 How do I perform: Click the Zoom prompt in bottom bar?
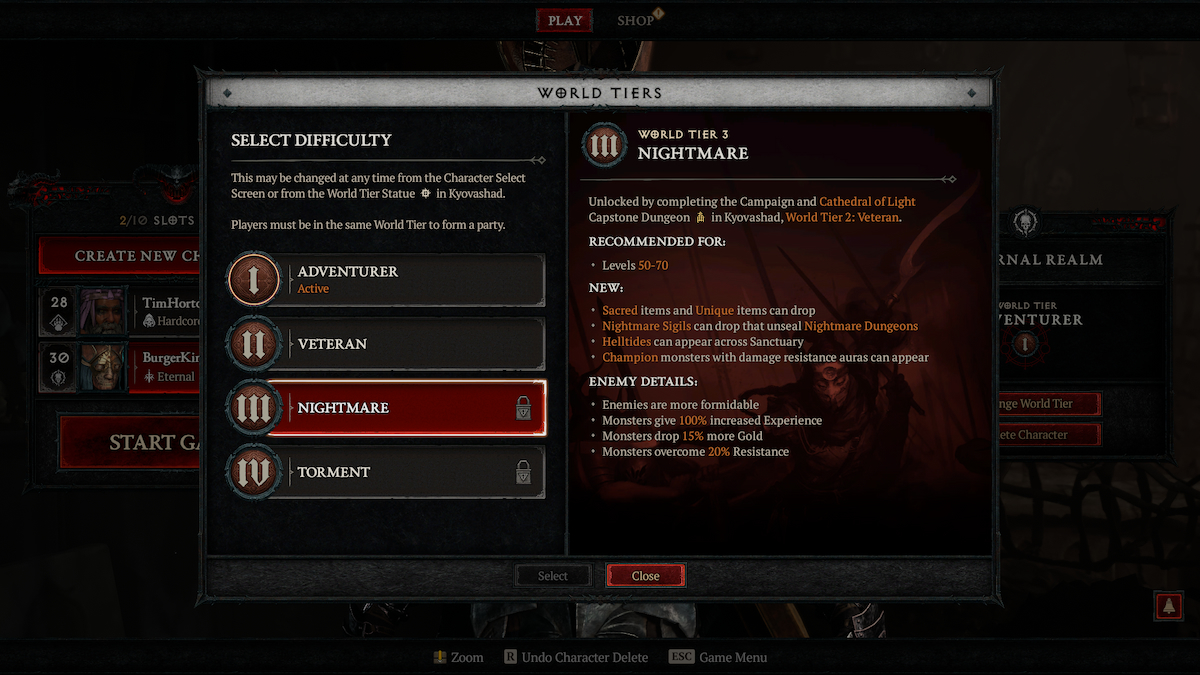pos(458,657)
